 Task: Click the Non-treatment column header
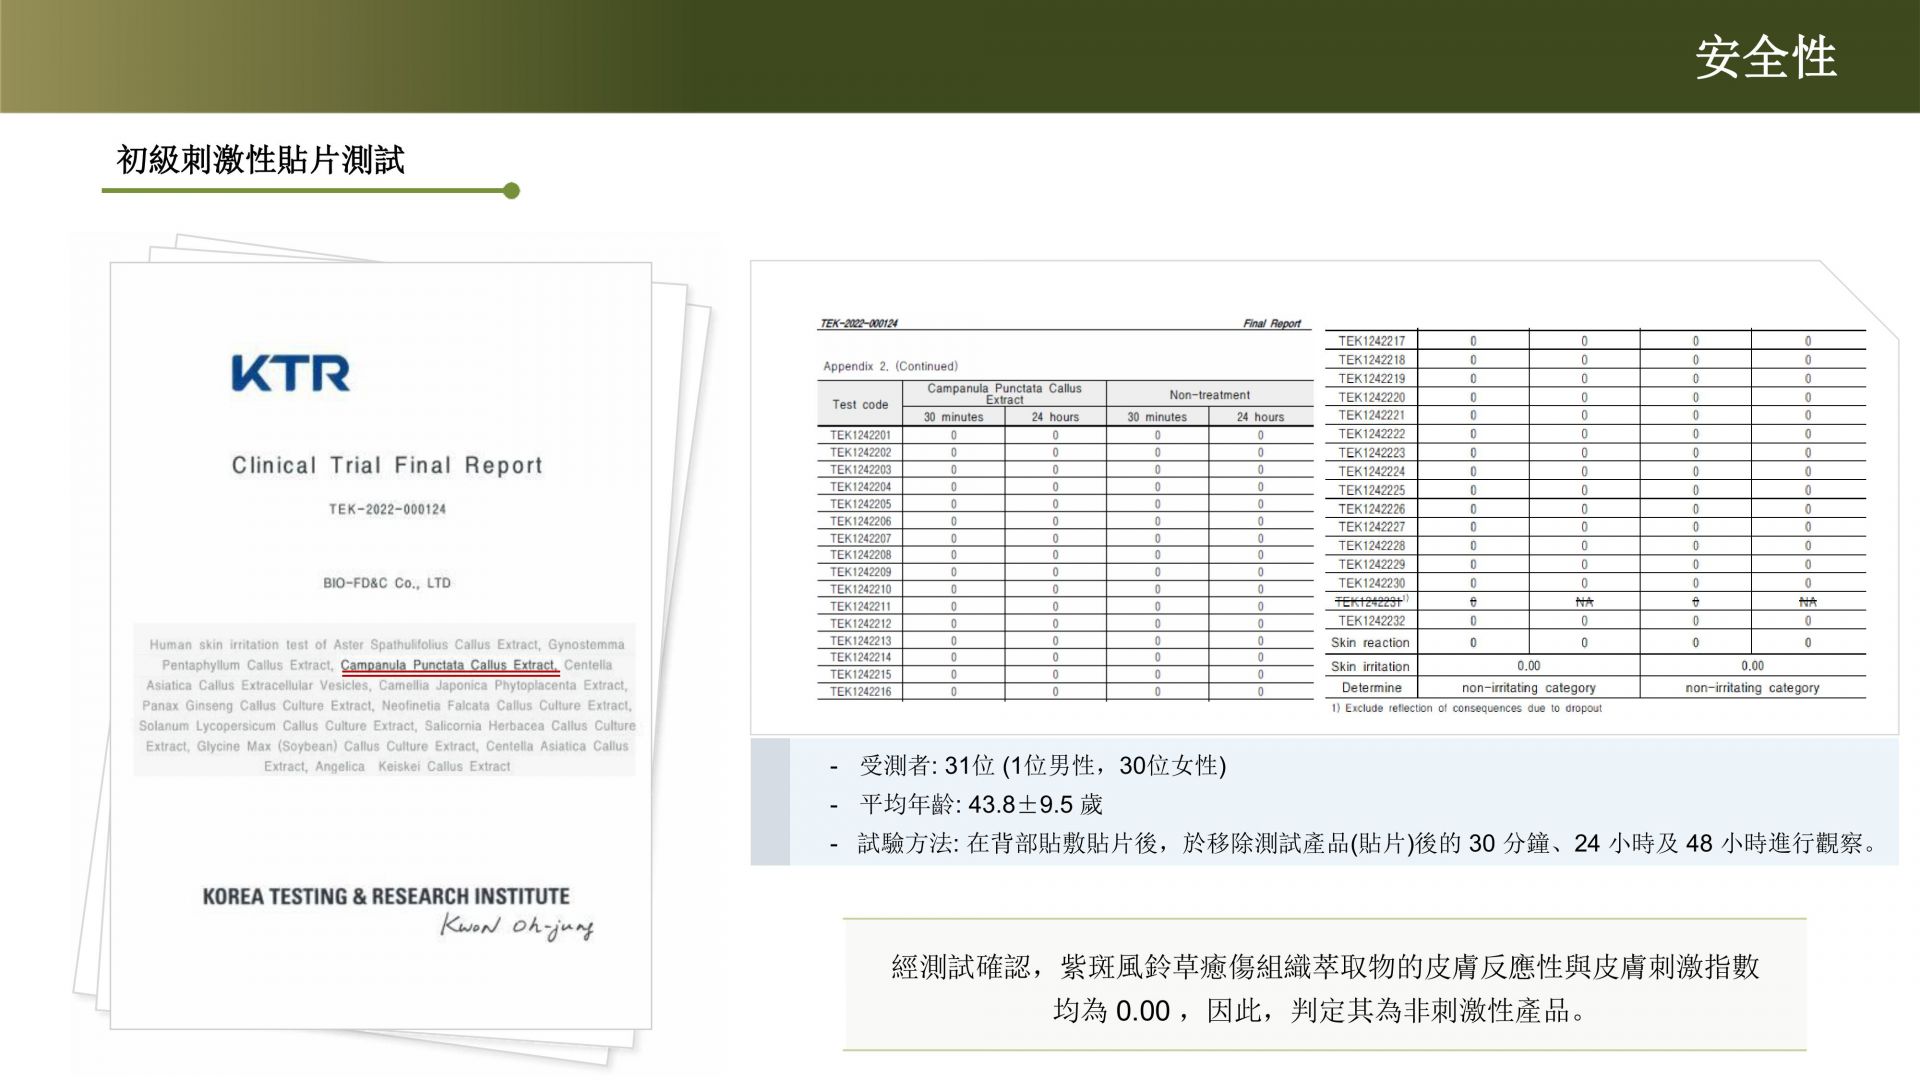point(1209,395)
